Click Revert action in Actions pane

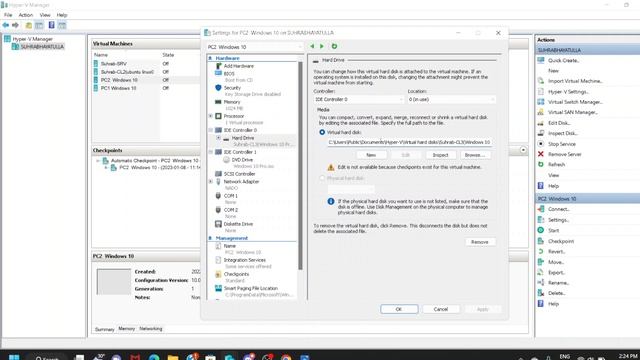(x=557, y=251)
